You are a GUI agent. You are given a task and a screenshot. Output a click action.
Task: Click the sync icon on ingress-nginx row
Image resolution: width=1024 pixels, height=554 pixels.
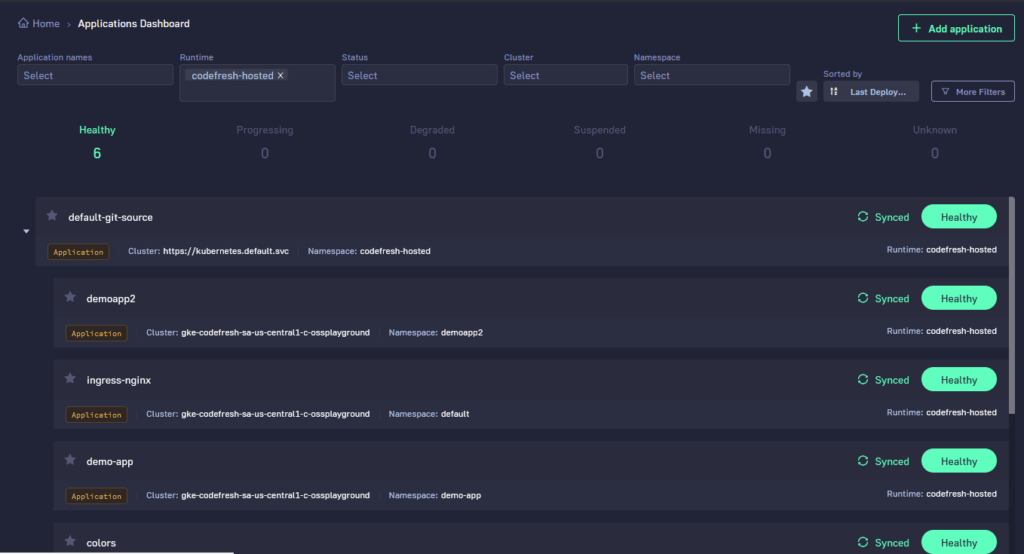(x=863, y=380)
